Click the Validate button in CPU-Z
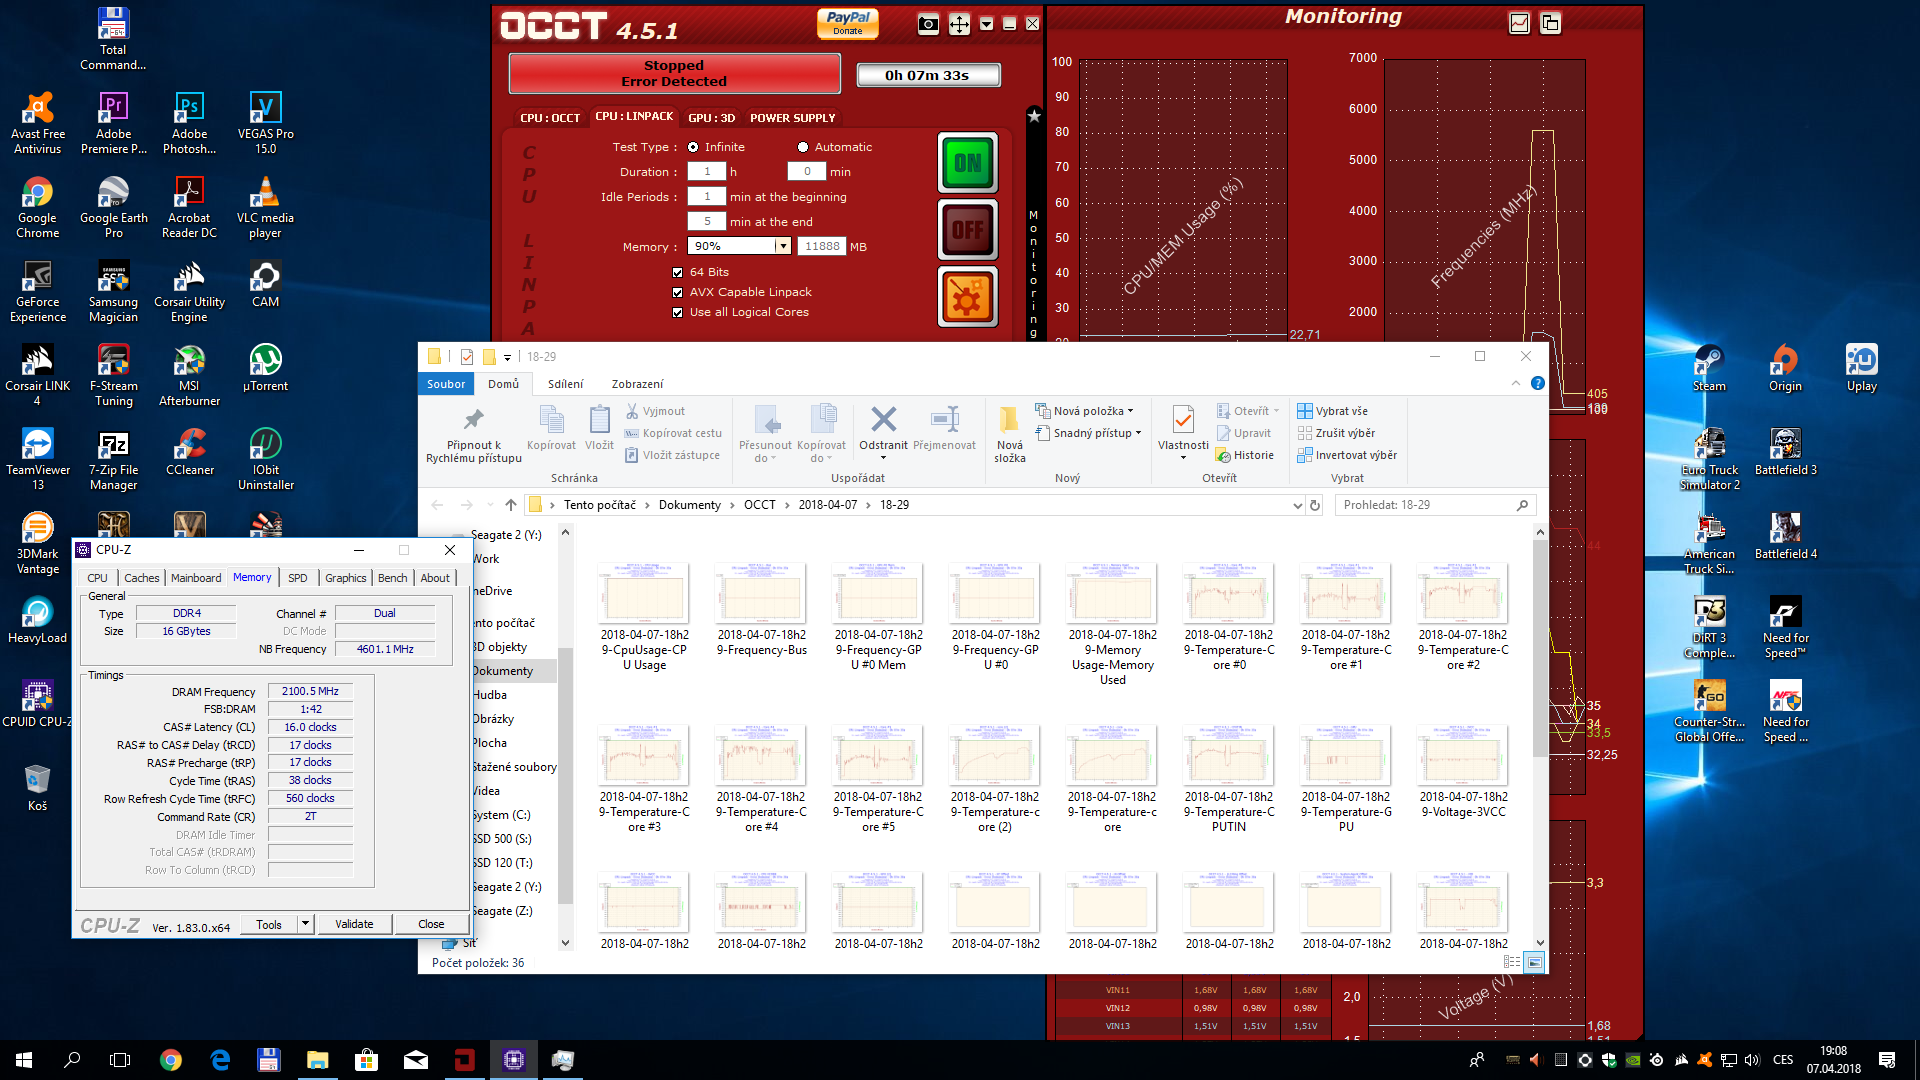The width and height of the screenshot is (1920, 1080). tap(354, 924)
